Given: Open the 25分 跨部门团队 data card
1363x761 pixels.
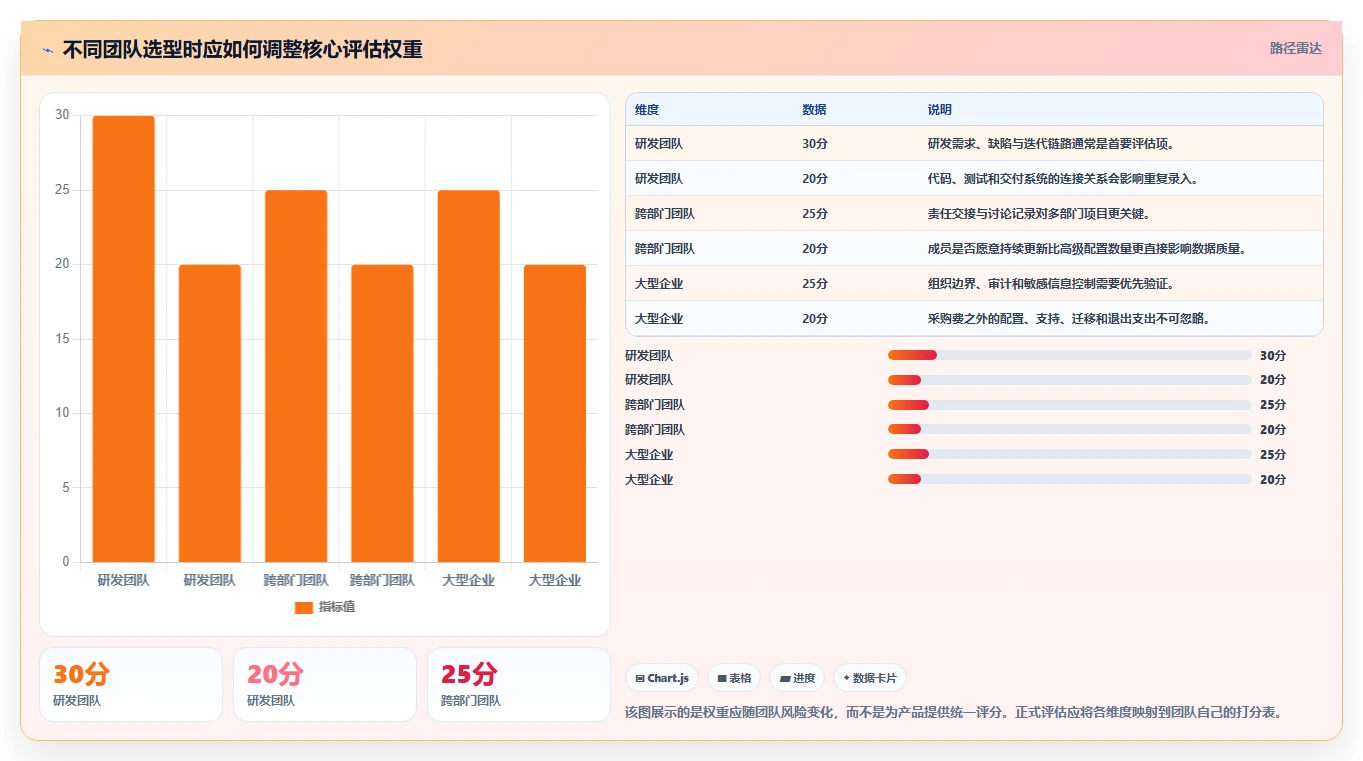Looking at the screenshot, I should pyautogui.click(x=519, y=684).
